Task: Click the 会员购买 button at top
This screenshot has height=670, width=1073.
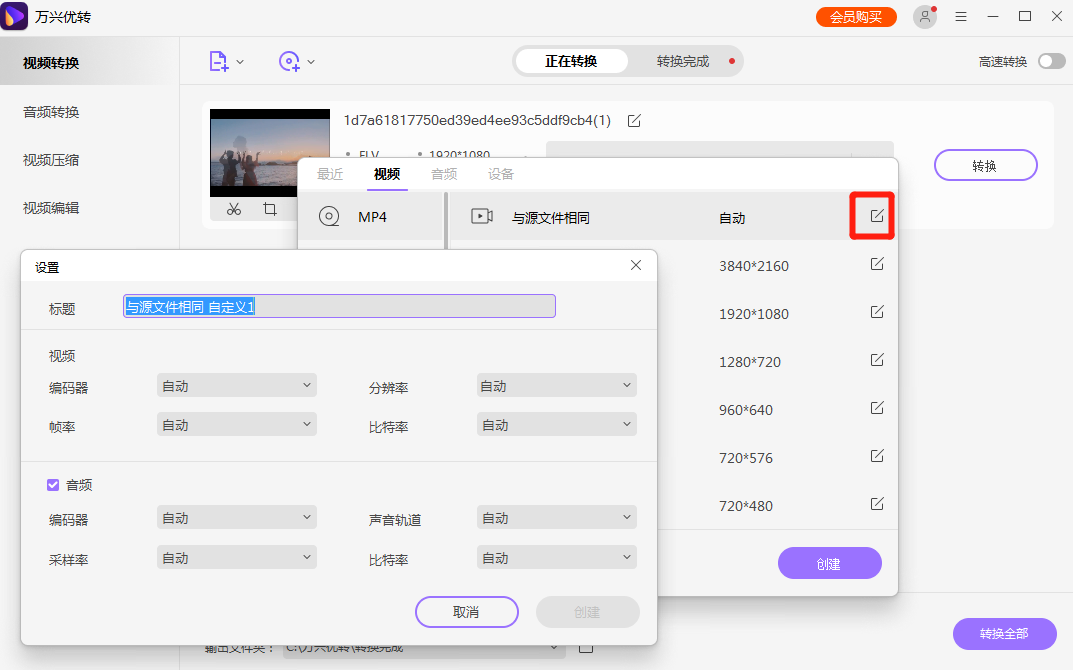Action: [856, 16]
